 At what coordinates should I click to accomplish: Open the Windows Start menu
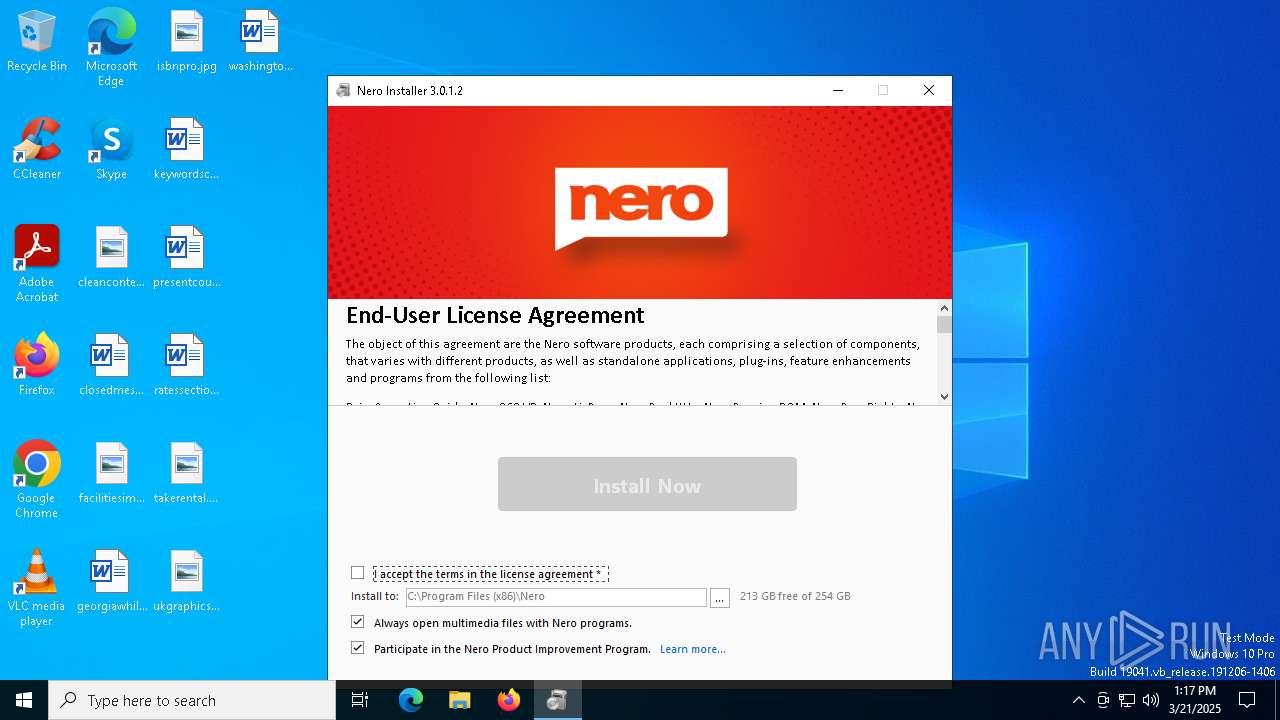pos(24,700)
